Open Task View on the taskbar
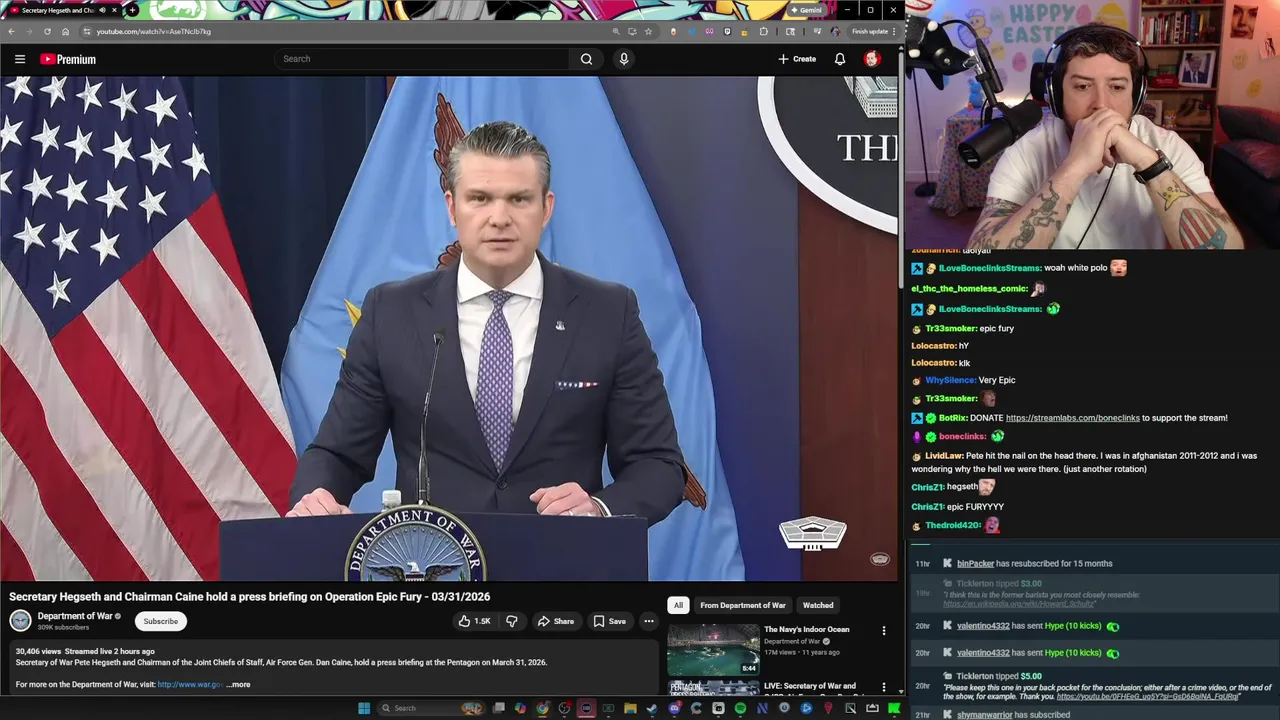This screenshot has height=720, width=1280. (x=499, y=708)
